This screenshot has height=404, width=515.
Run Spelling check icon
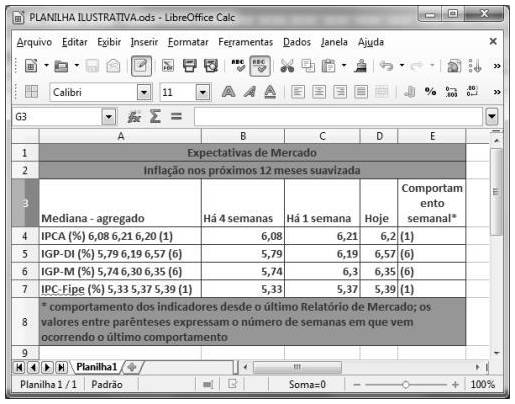pyautogui.click(x=238, y=66)
